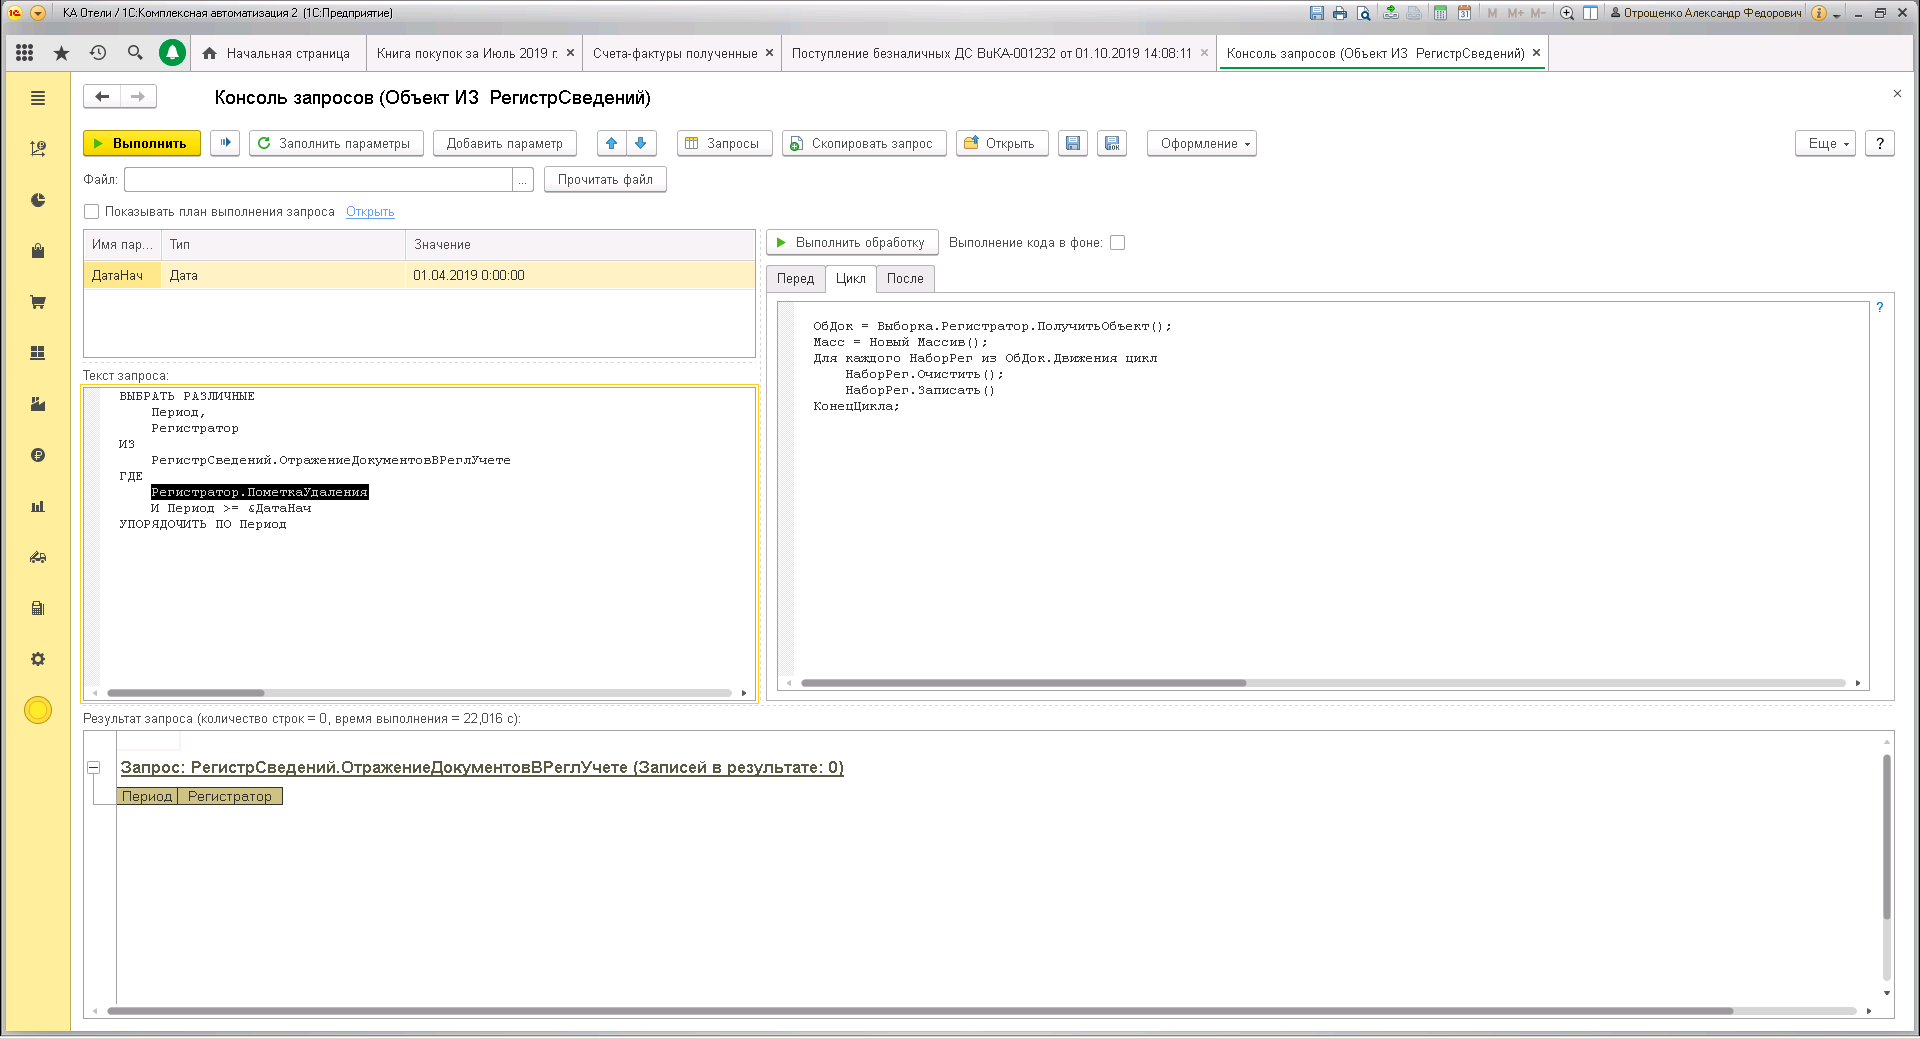
Task: Click the info icon in title bar
Action: point(1819,13)
